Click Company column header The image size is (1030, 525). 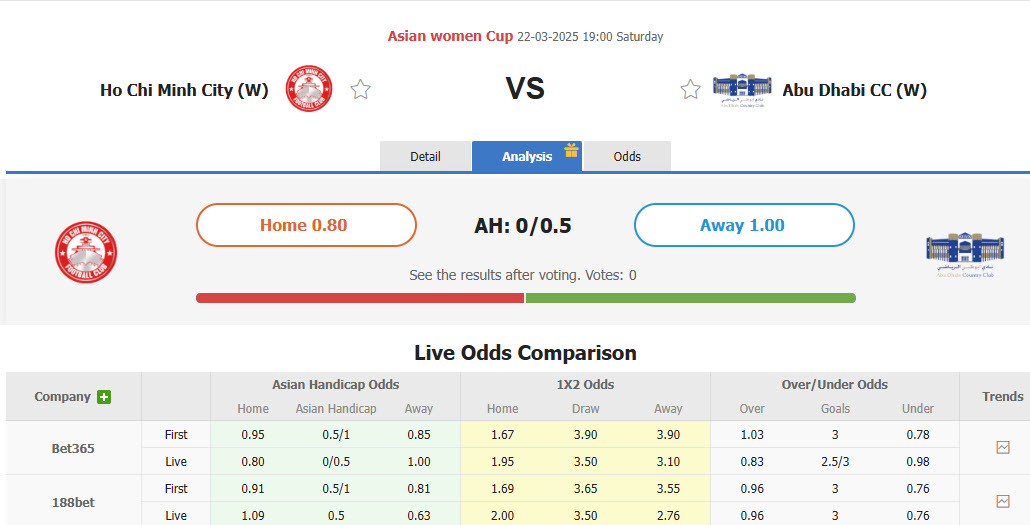point(62,397)
